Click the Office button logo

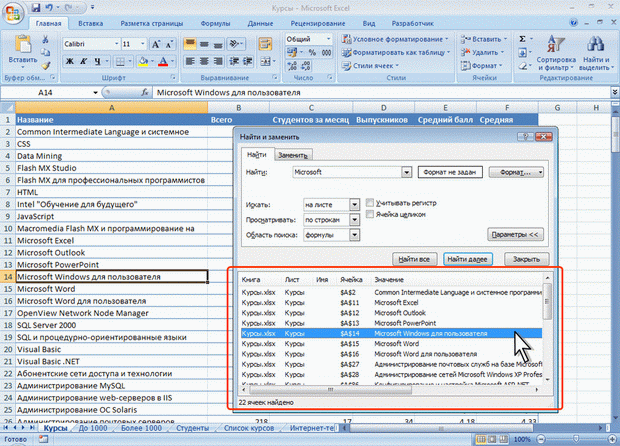coord(13,13)
